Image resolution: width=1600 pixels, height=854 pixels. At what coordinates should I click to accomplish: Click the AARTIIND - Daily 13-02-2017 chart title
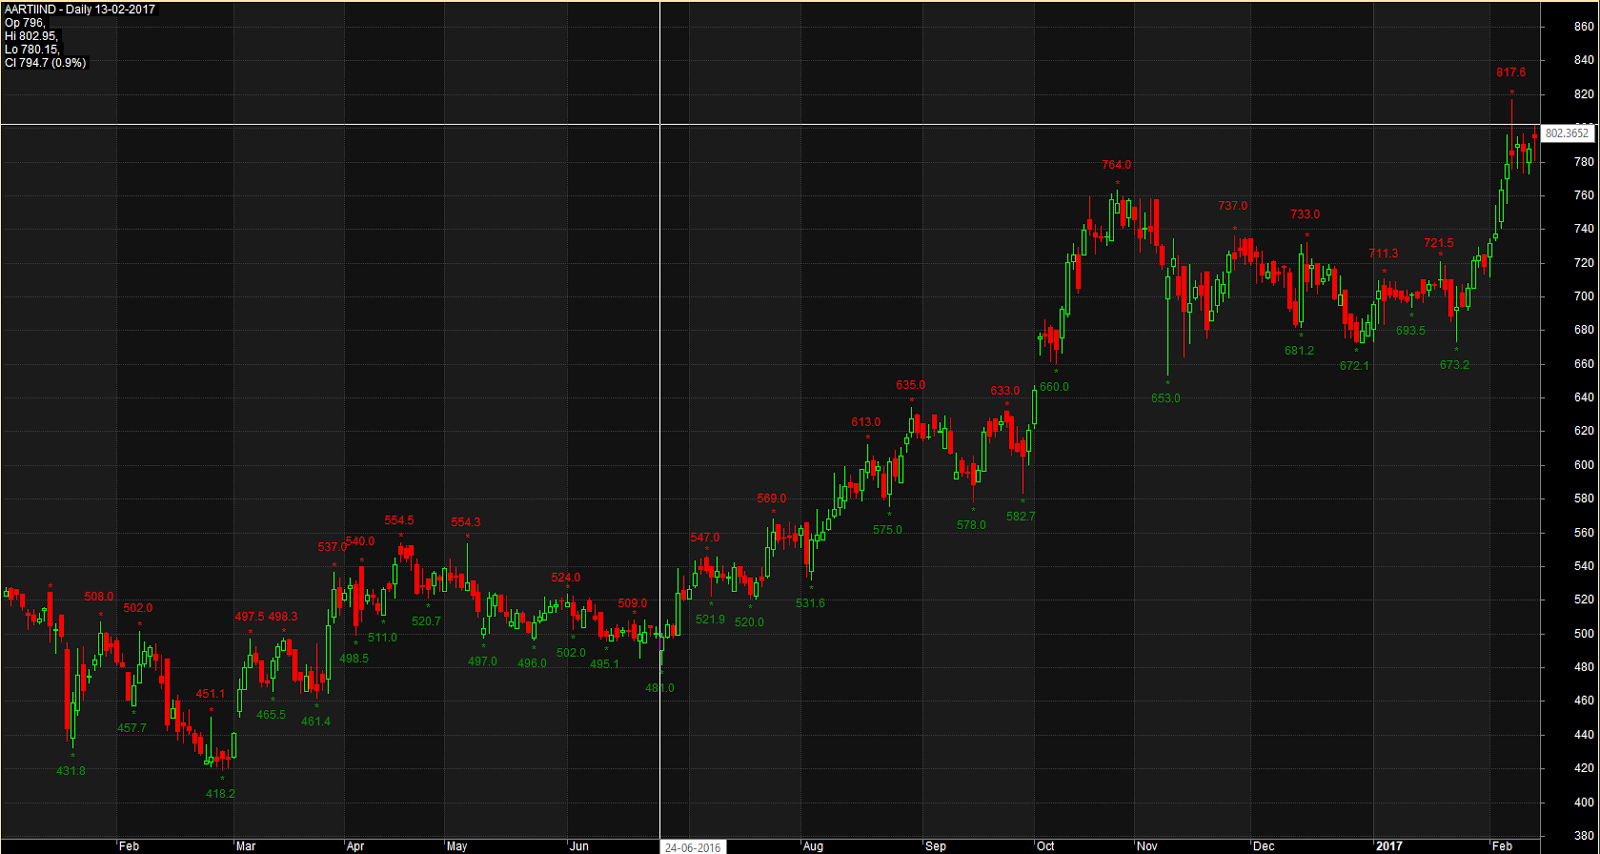coord(80,9)
